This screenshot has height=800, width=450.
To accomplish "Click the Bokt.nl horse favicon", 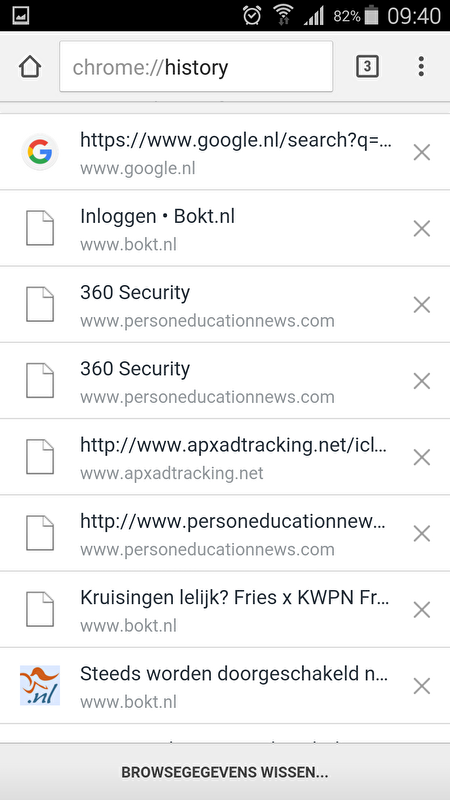I will (40, 686).
